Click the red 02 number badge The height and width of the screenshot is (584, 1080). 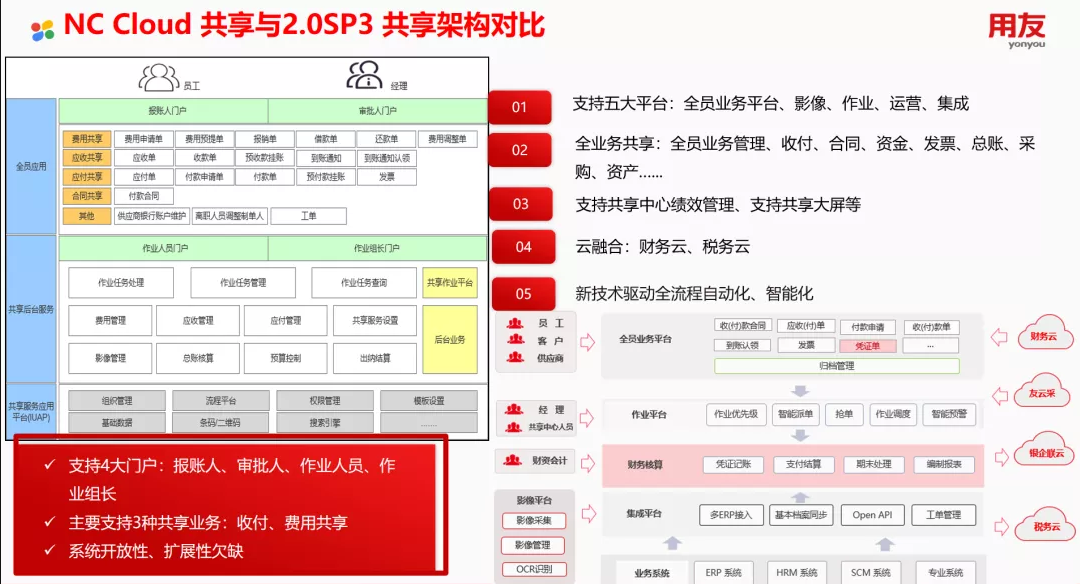pyautogui.click(x=520, y=150)
